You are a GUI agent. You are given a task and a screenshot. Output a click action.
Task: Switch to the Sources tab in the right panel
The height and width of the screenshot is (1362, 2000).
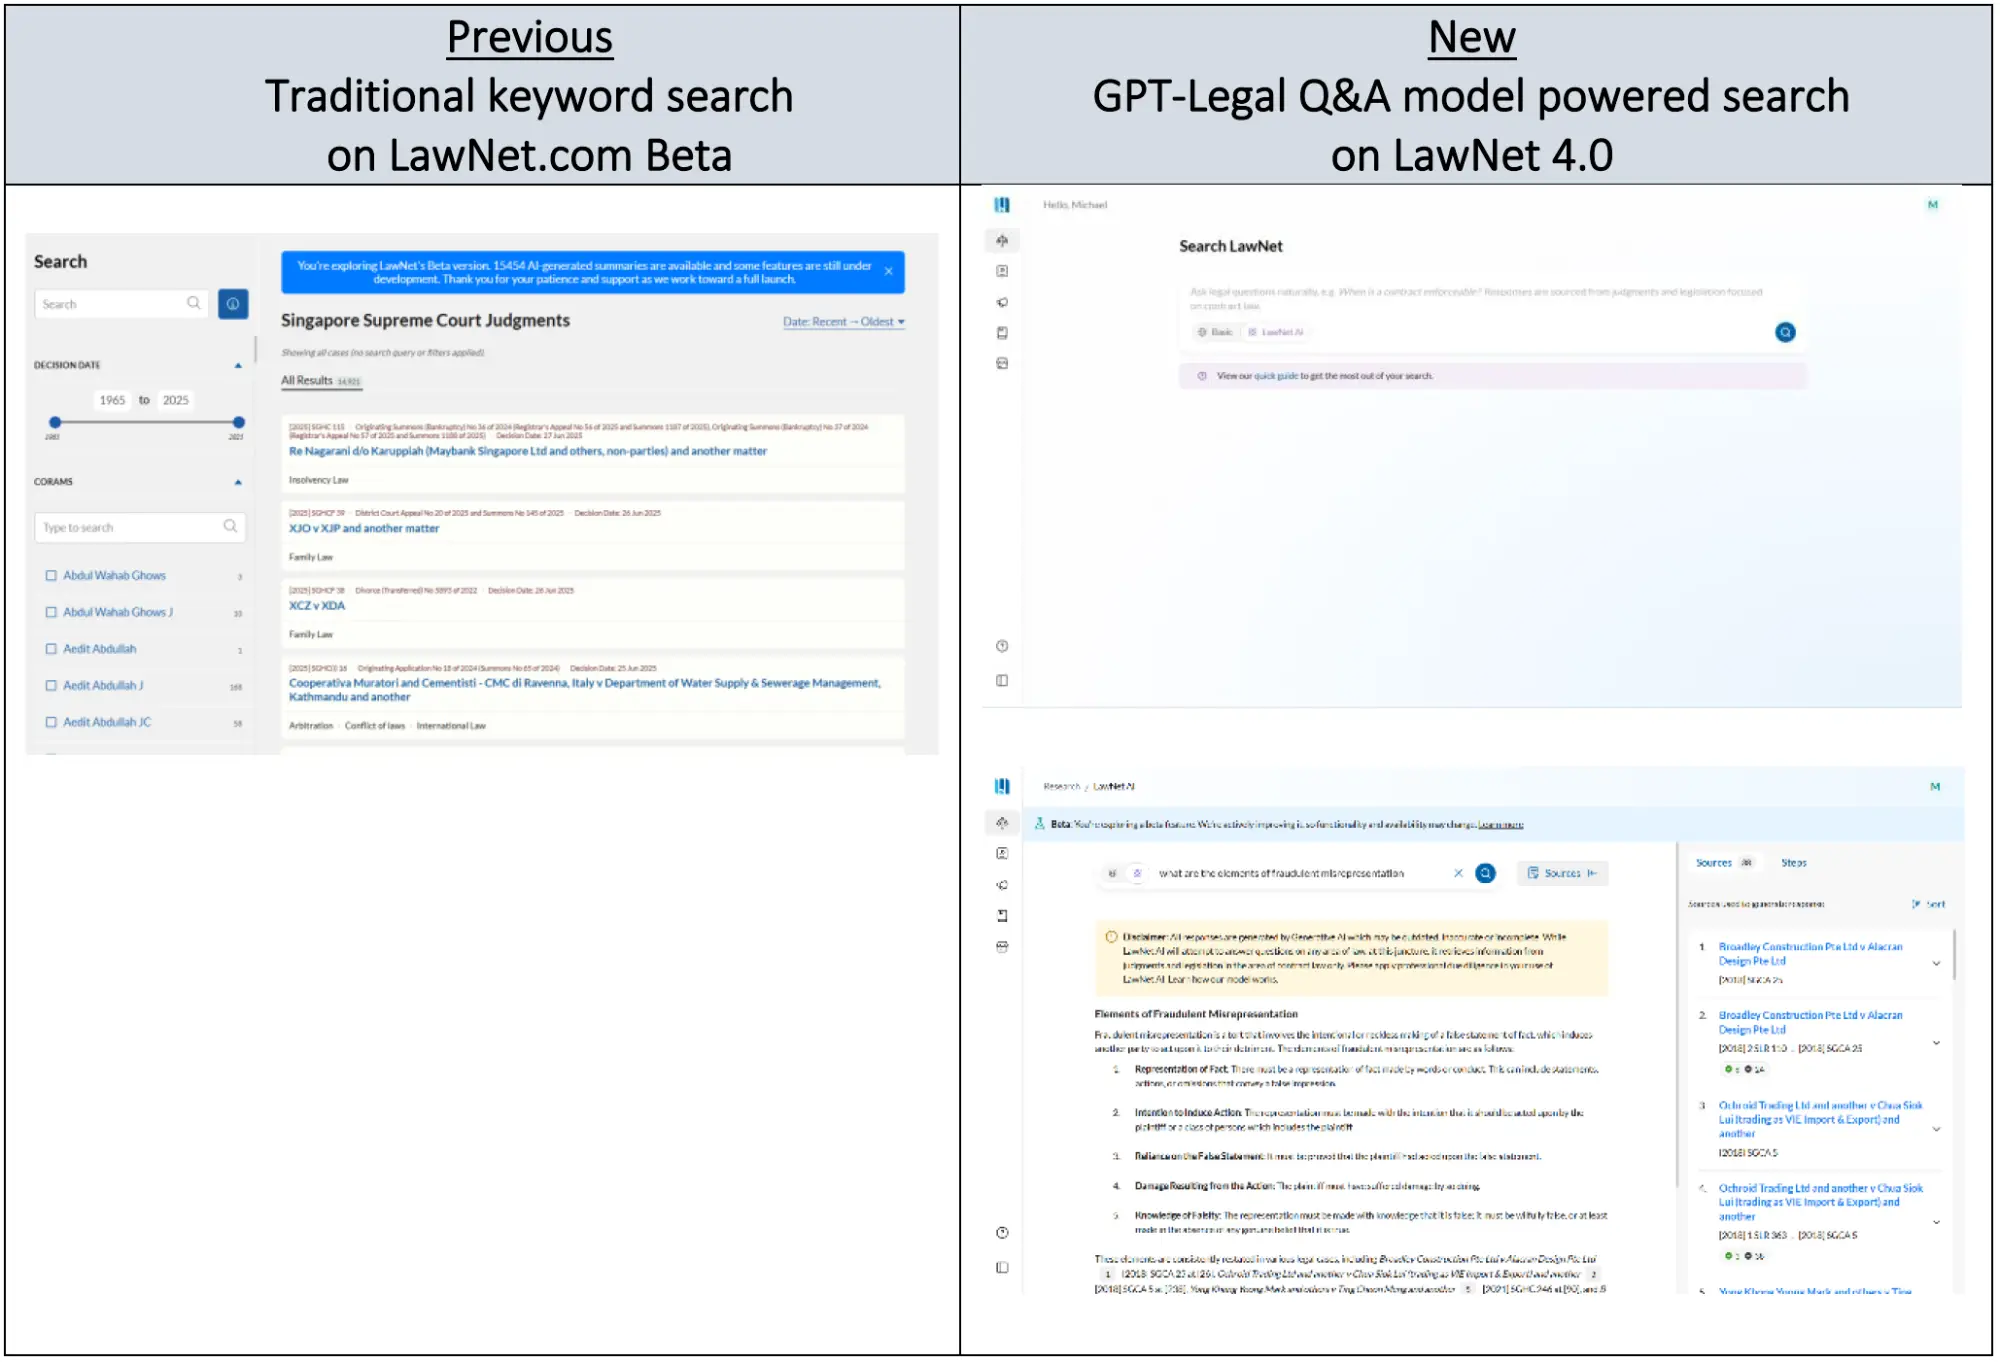point(1724,863)
